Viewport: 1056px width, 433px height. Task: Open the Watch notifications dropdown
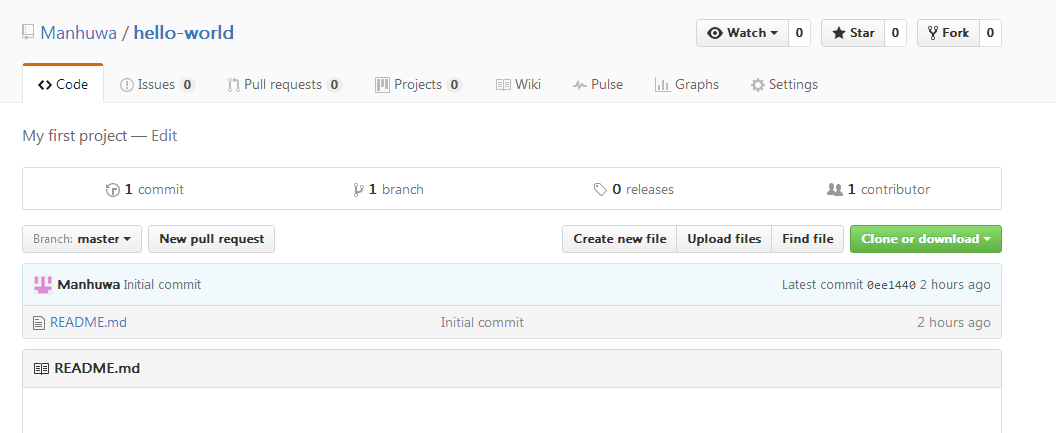tap(742, 33)
